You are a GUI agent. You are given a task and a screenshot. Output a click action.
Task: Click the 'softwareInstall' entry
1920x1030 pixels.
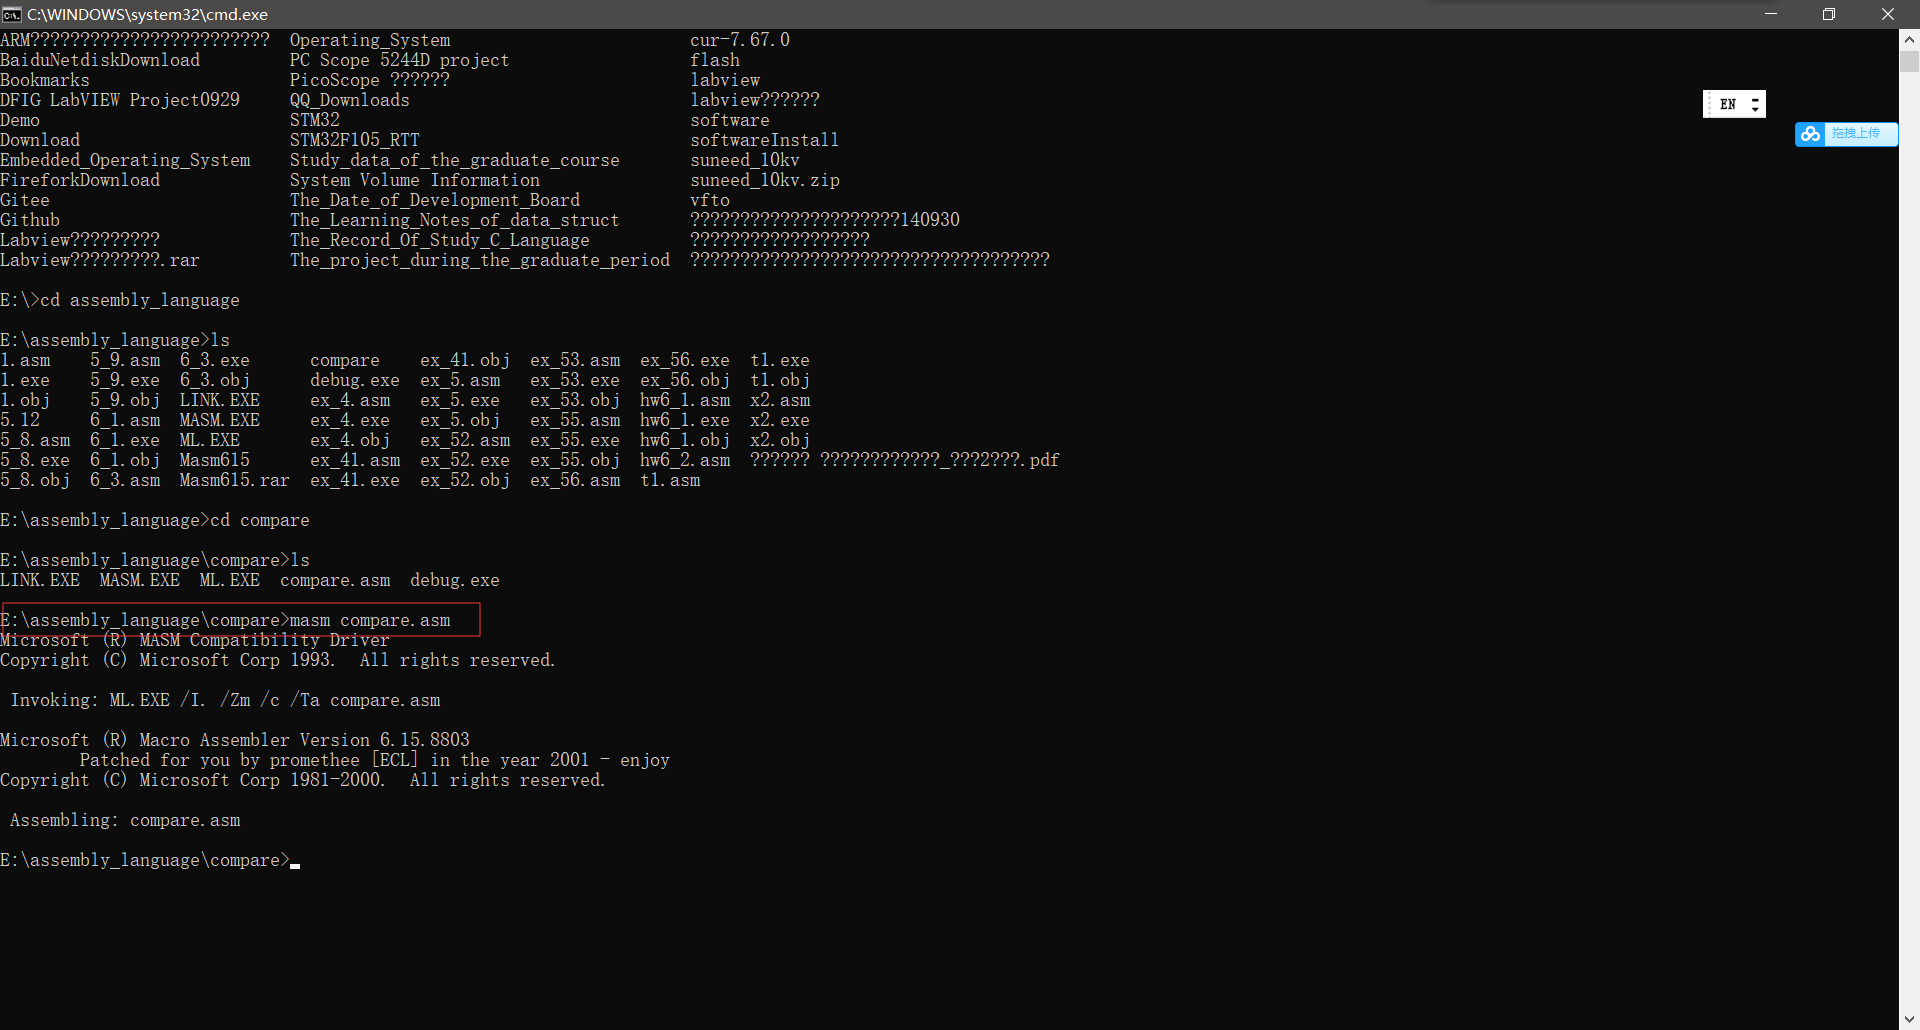[764, 140]
